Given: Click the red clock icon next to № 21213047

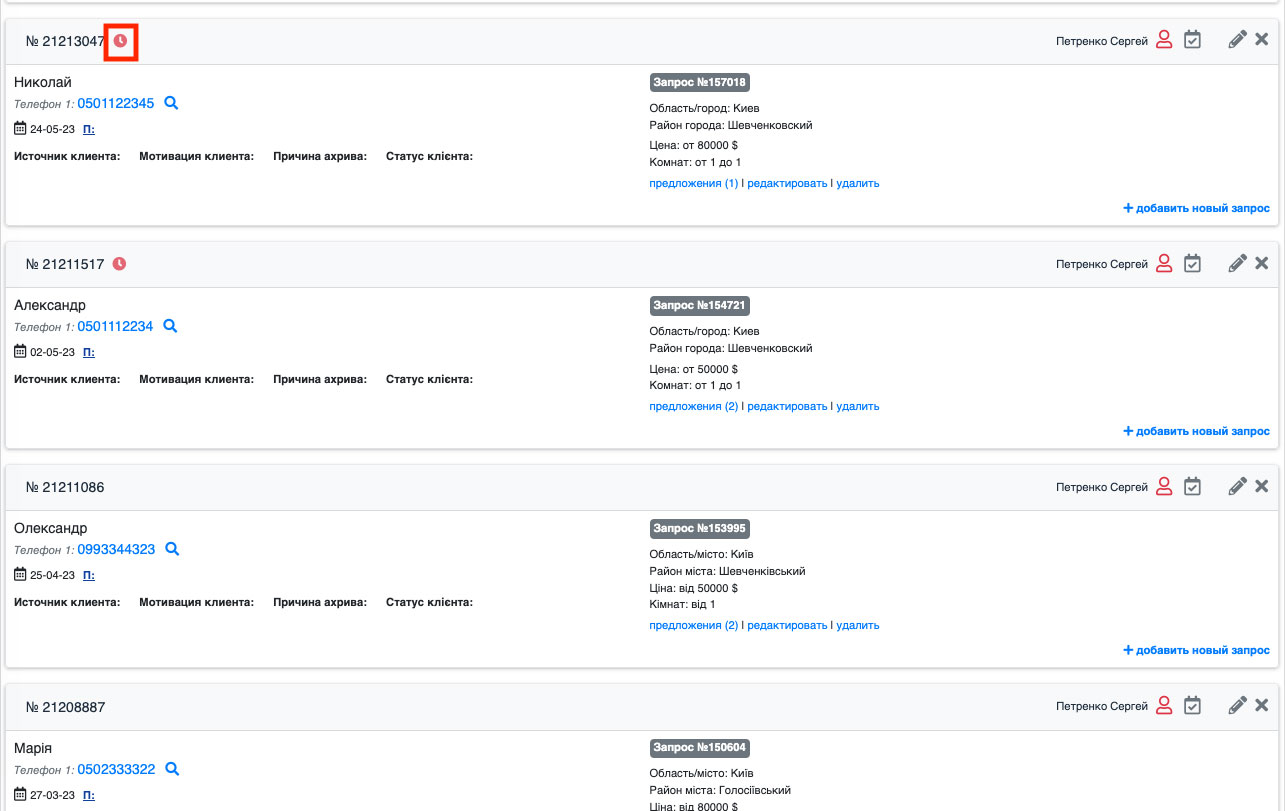Looking at the screenshot, I should pyautogui.click(x=120, y=41).
